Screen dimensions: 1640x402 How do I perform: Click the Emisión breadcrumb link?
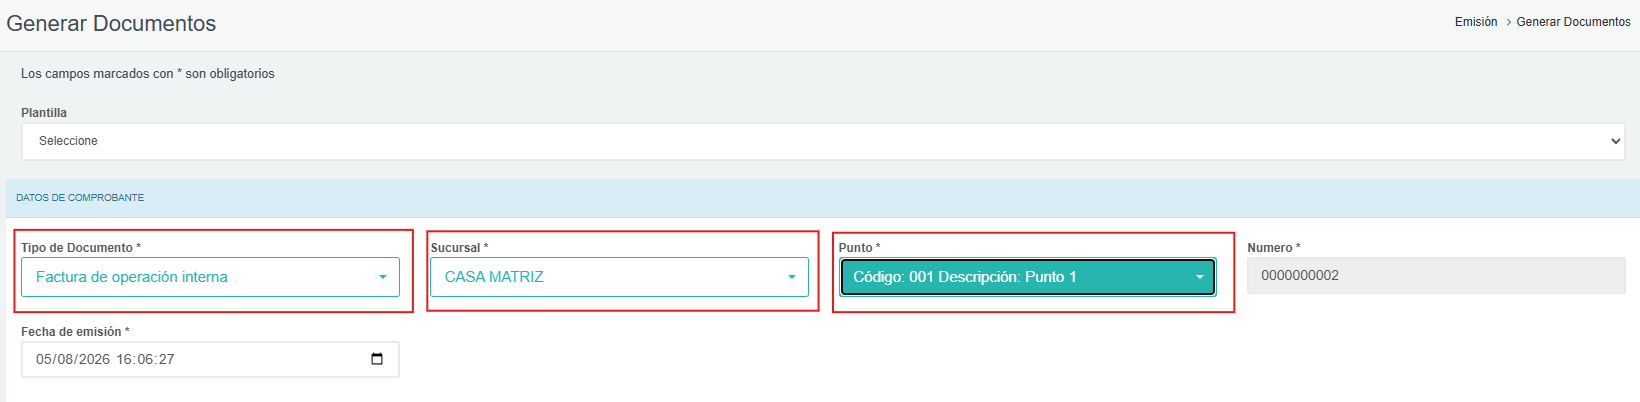click(1476, 22)
